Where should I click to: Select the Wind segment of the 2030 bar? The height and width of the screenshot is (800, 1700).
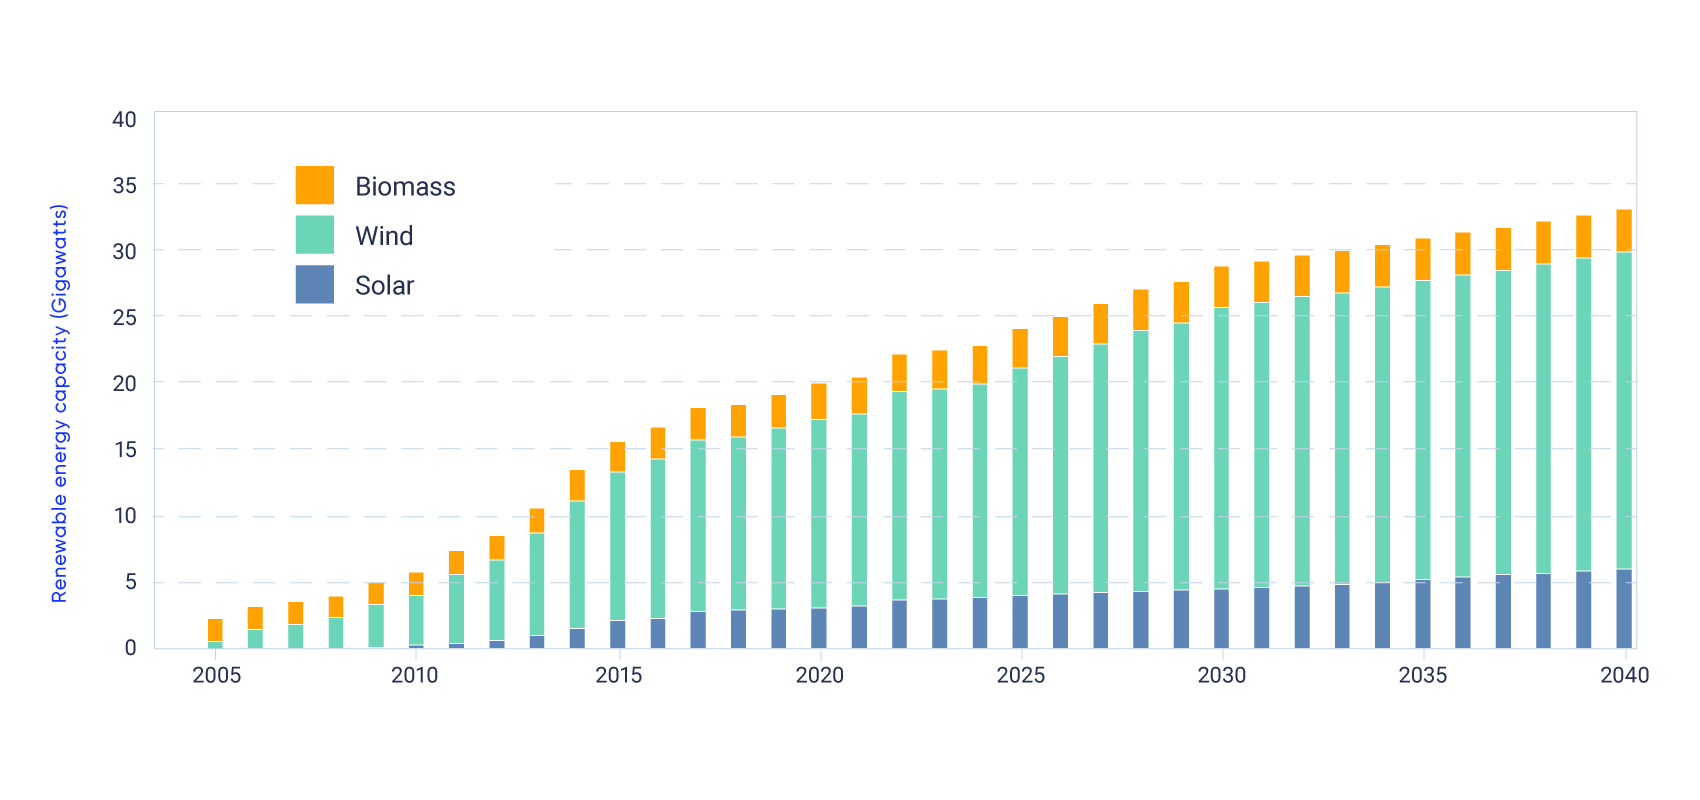click(x=1221, y=448)
